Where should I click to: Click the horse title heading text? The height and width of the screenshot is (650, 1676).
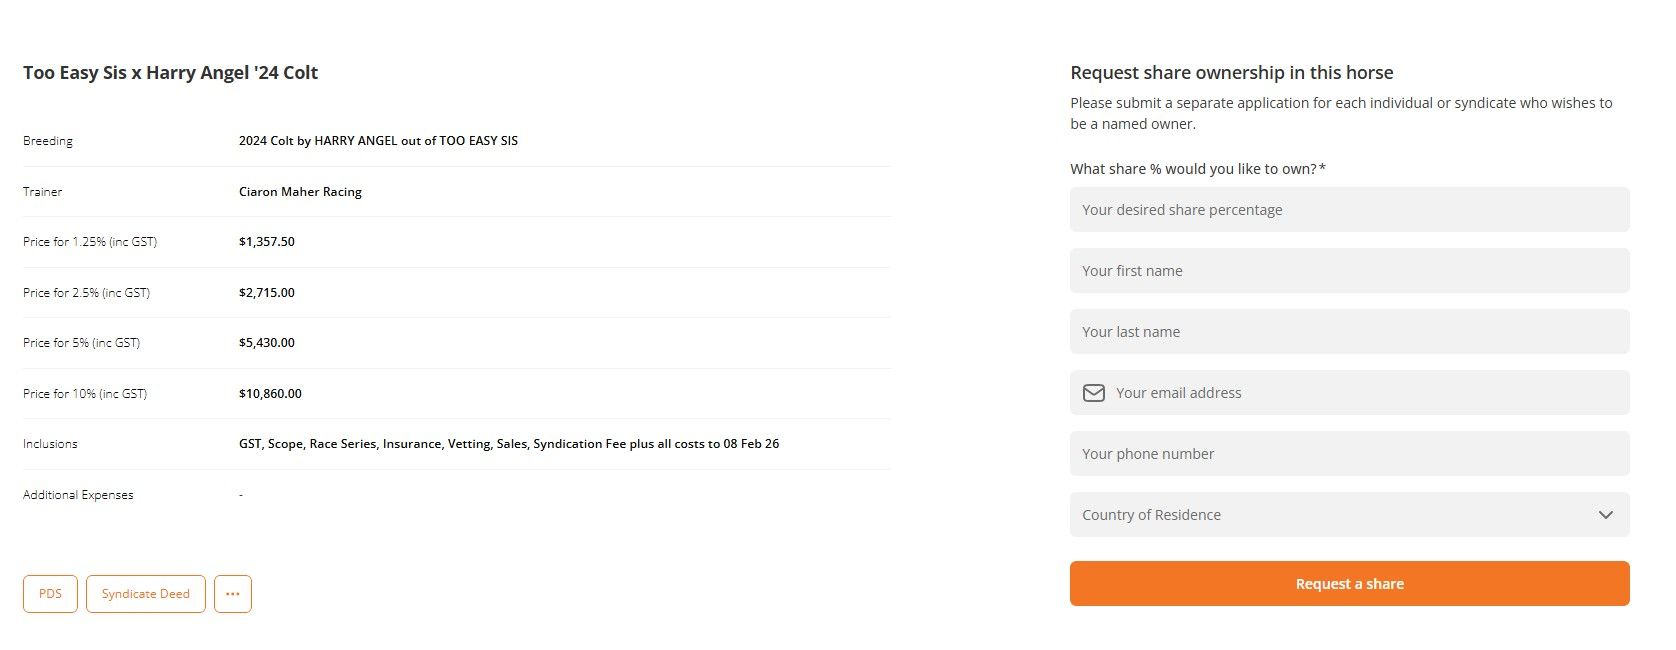click(x=170, y=73)
